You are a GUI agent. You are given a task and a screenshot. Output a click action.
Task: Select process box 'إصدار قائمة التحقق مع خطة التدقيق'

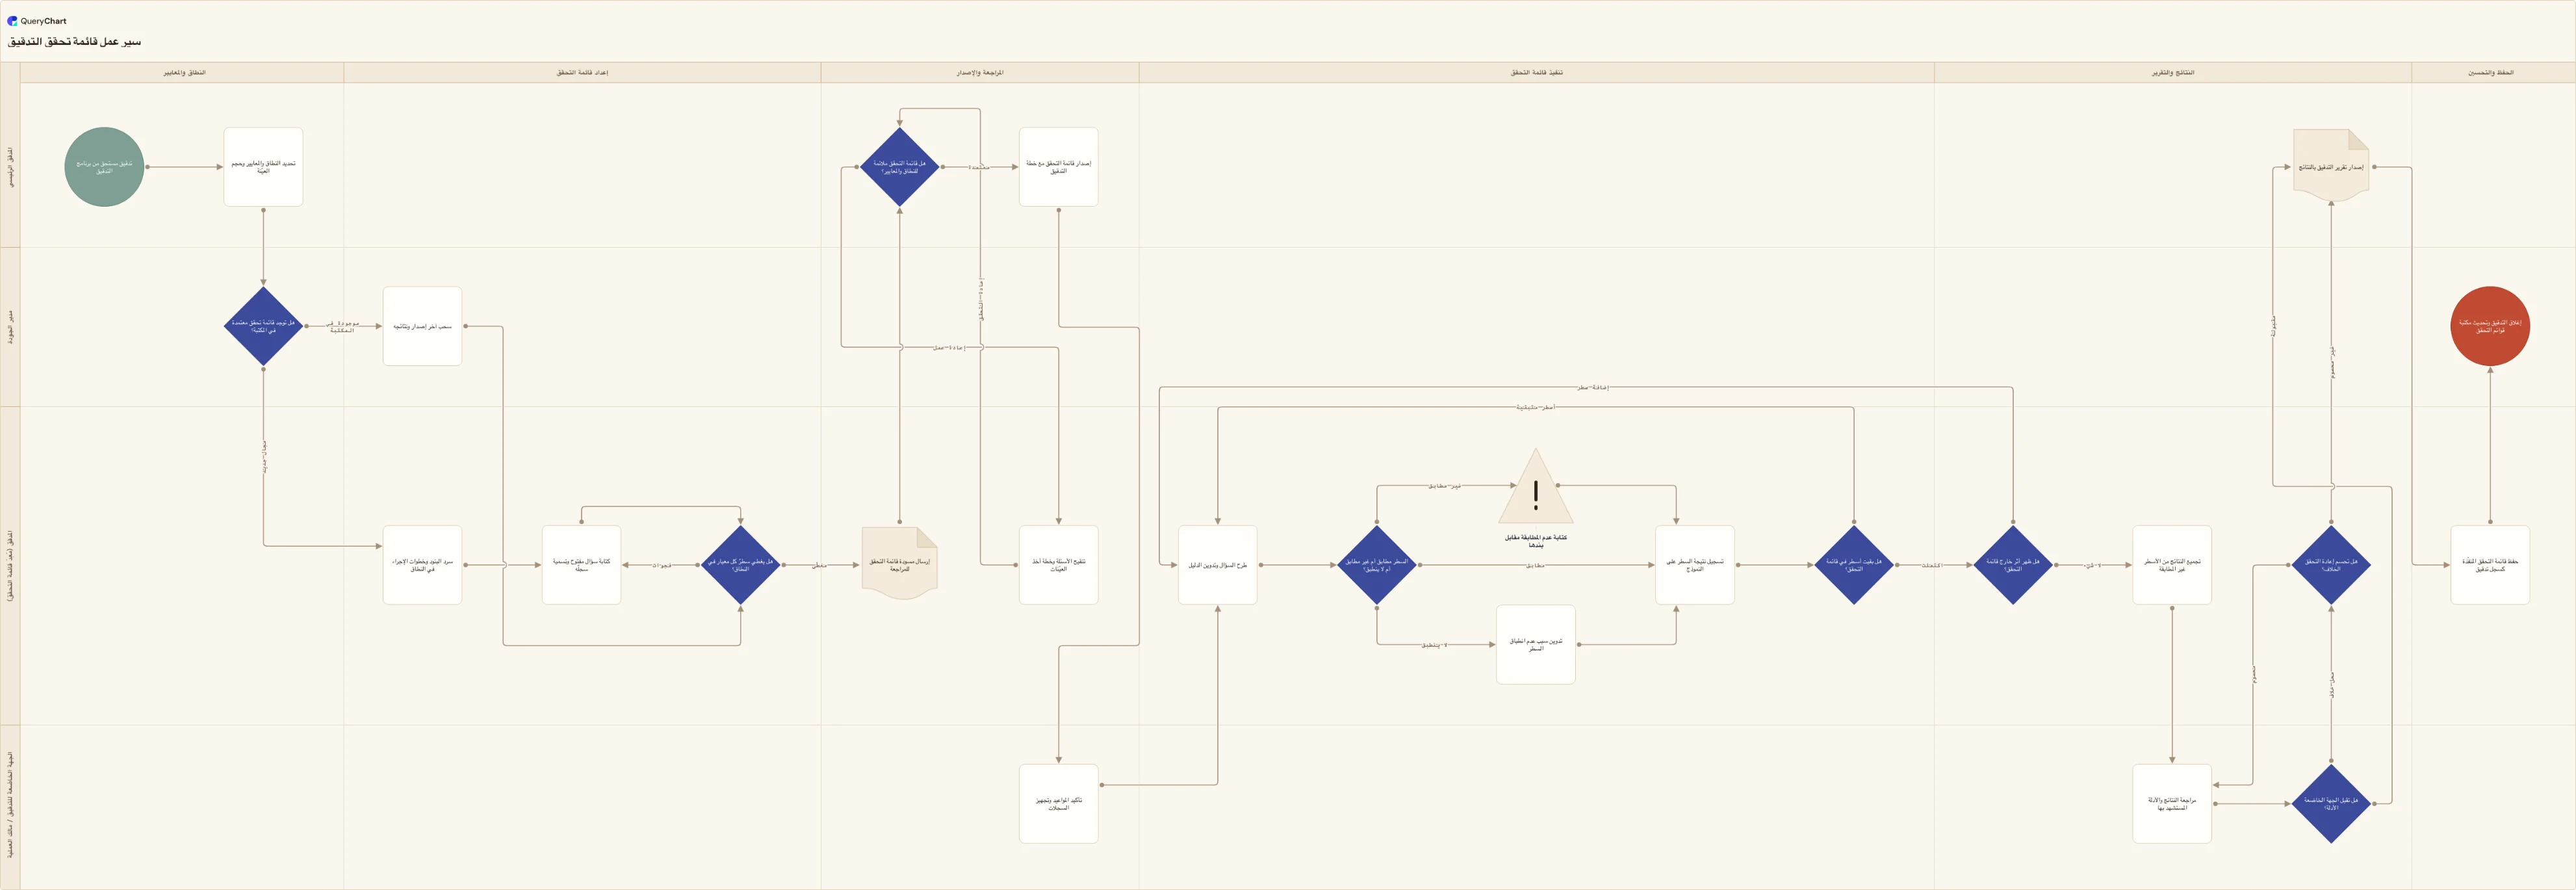pos(1059,167)
